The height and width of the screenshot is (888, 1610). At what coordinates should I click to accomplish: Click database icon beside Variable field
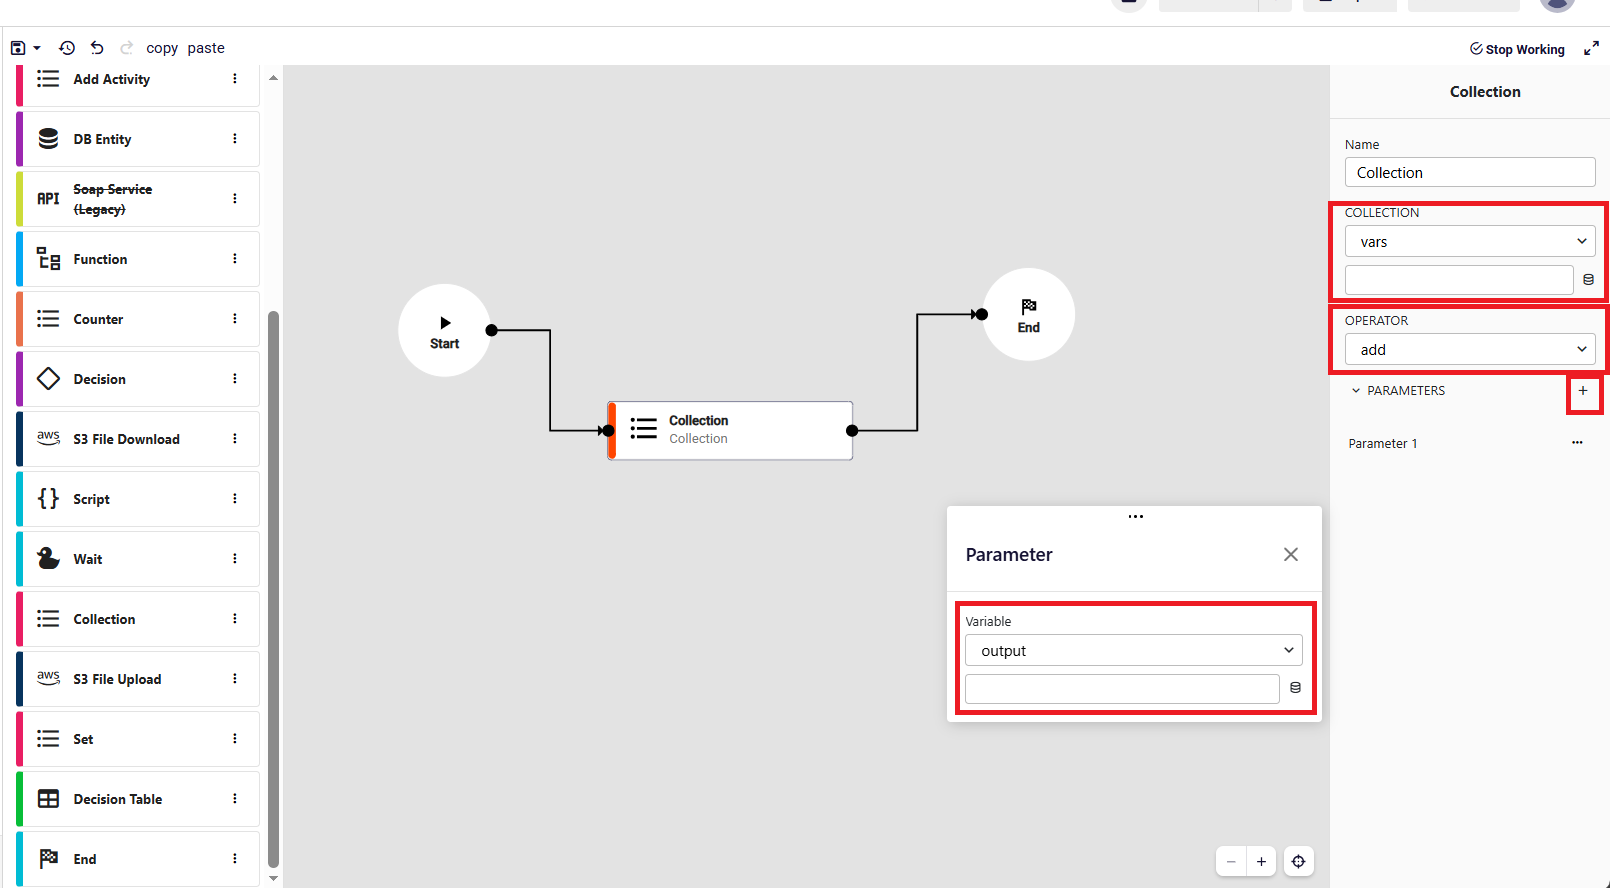point(1295,688)
